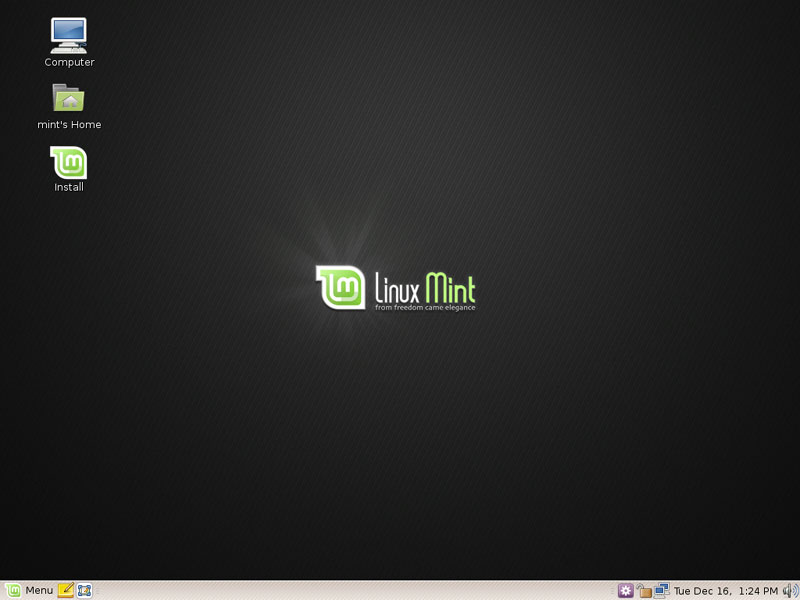
Task: Select the "mint's Home" icon label
Action: (x=69, y=124)
